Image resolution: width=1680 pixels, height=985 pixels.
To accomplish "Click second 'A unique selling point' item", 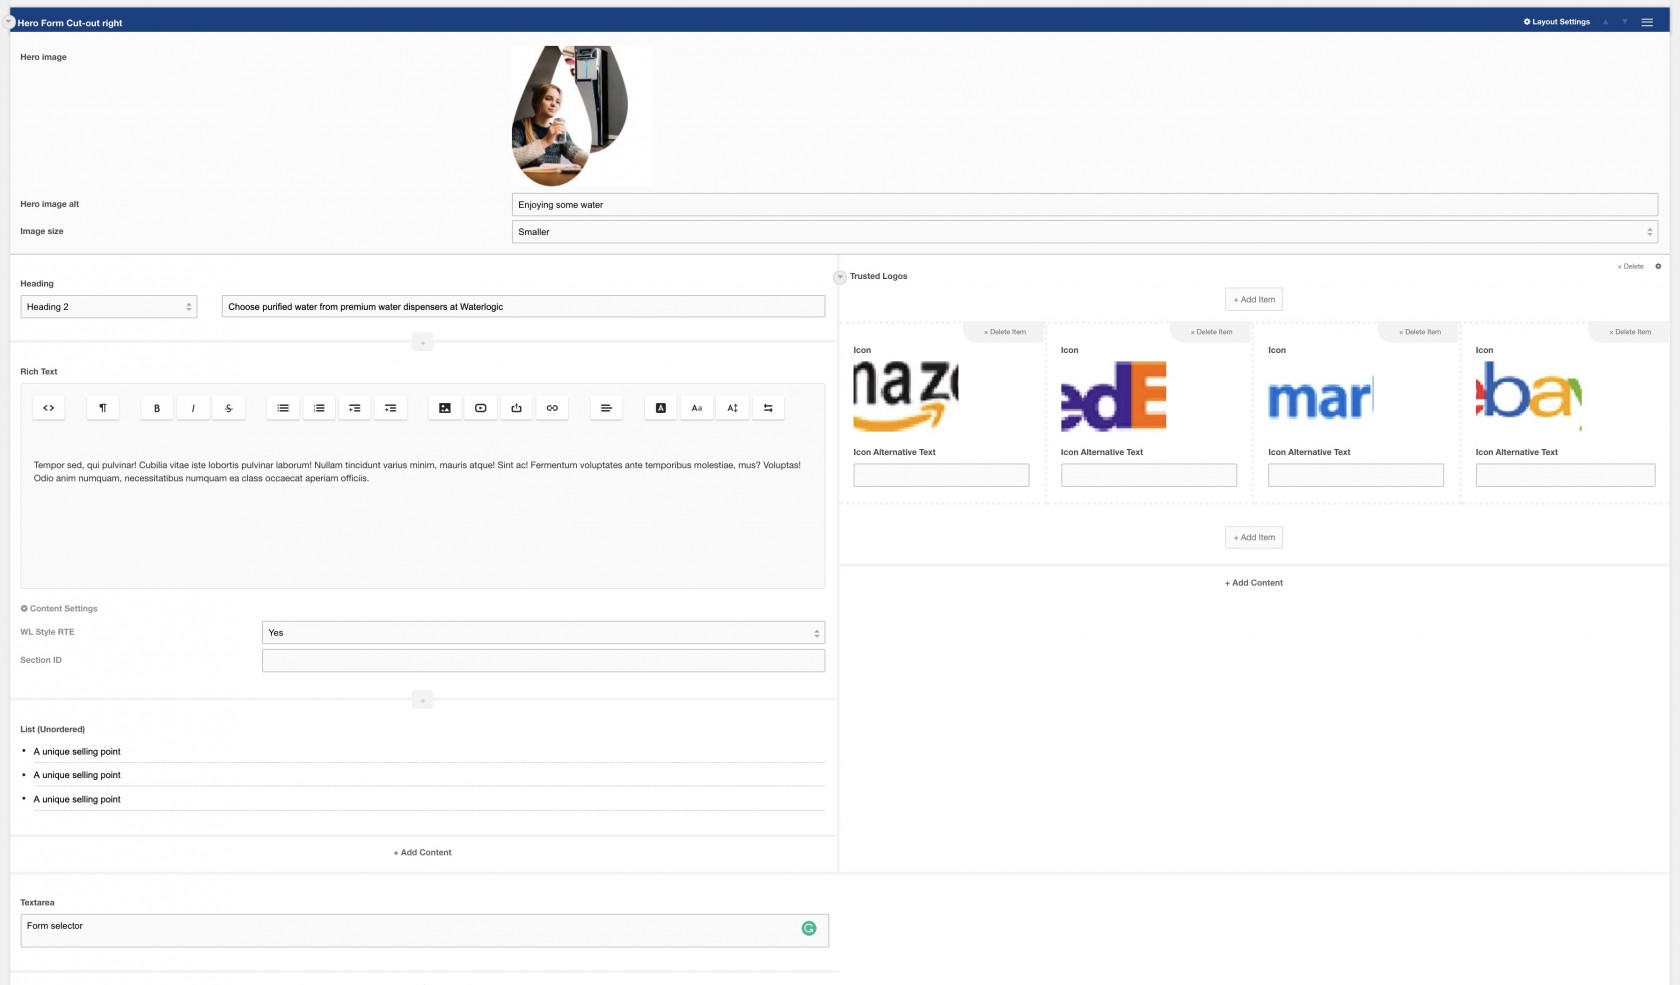I will 77,776.
